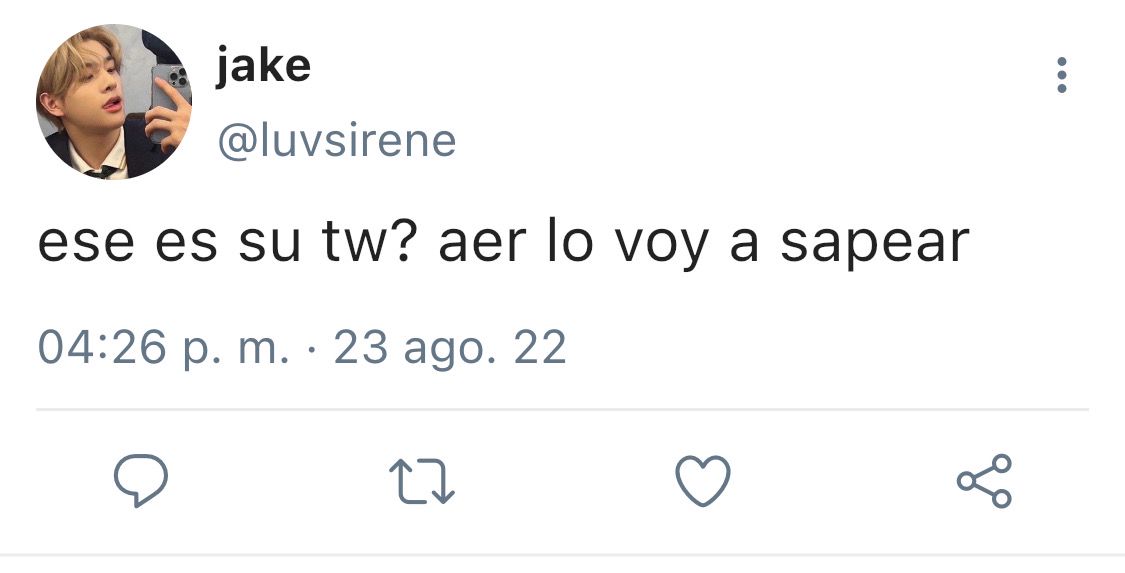Screen dimensions: 1125x573
Task: Open the share icon for this tweet
Action: pos(984,480)
